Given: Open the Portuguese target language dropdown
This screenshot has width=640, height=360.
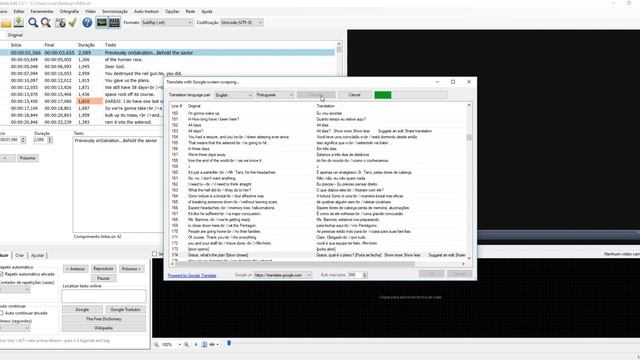Looking at the screenshot, I should [274, 95].
